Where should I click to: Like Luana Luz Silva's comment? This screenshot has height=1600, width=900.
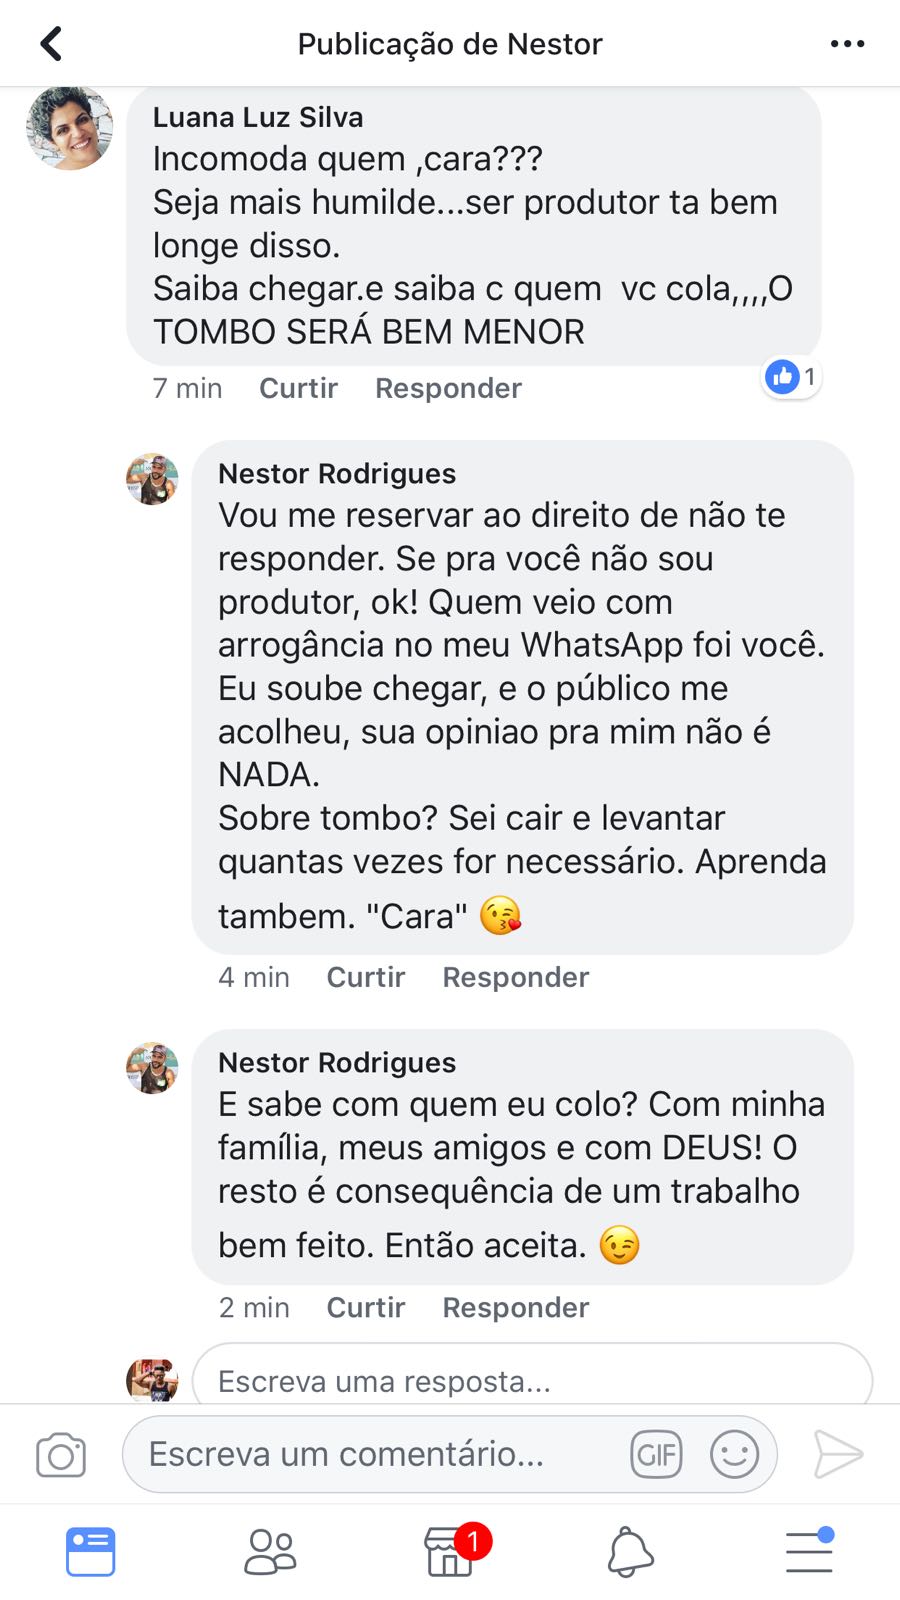click(x=298, y=388)
